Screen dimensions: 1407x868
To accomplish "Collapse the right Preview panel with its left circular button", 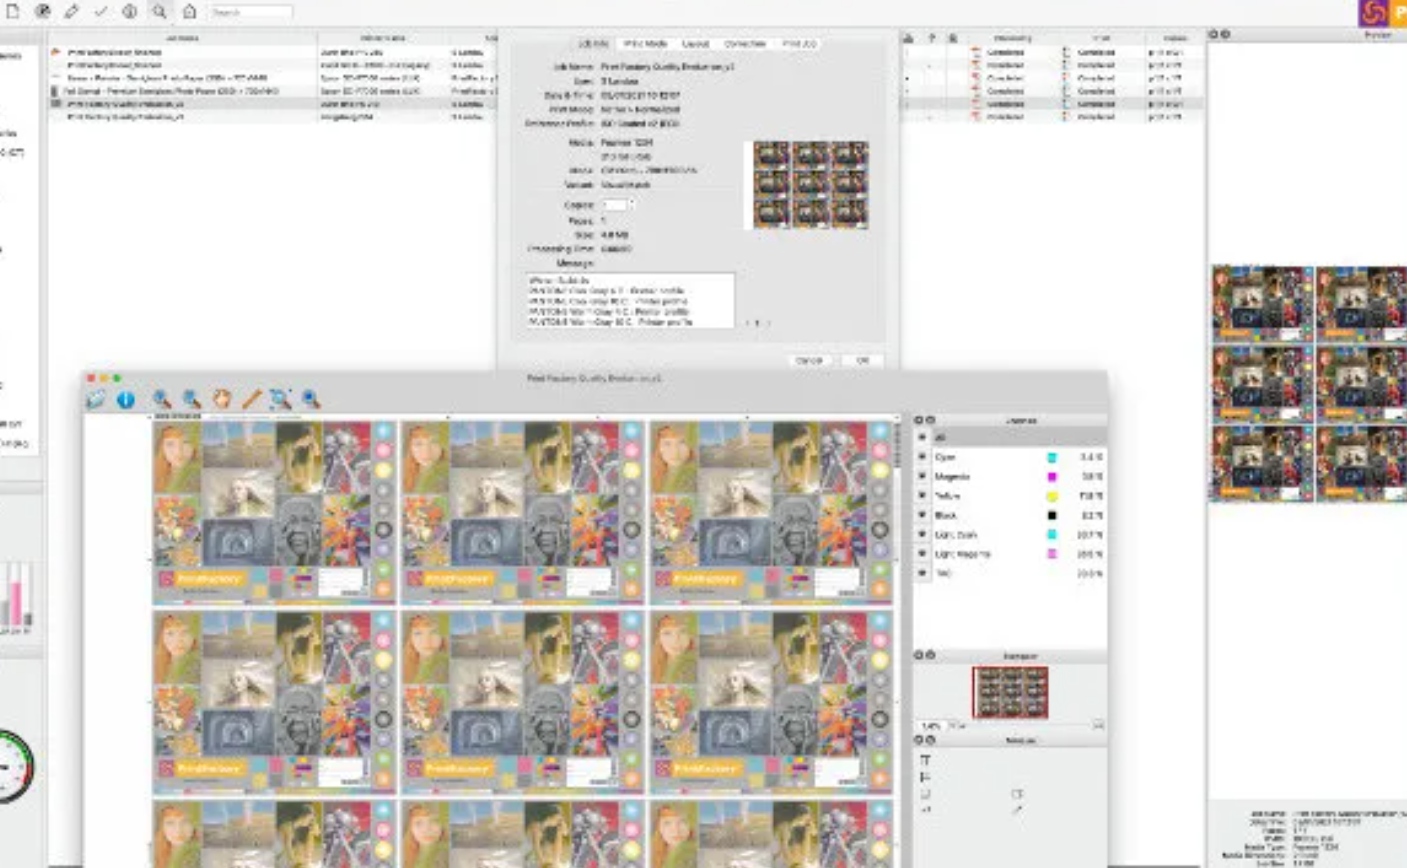I will tap(1213, 34).
